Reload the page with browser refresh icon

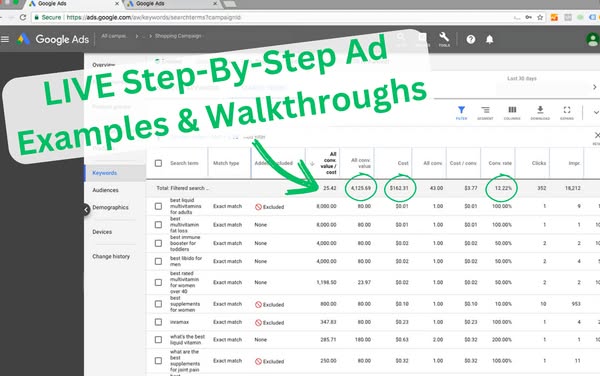pyautogui.click(x=23, y=17)
